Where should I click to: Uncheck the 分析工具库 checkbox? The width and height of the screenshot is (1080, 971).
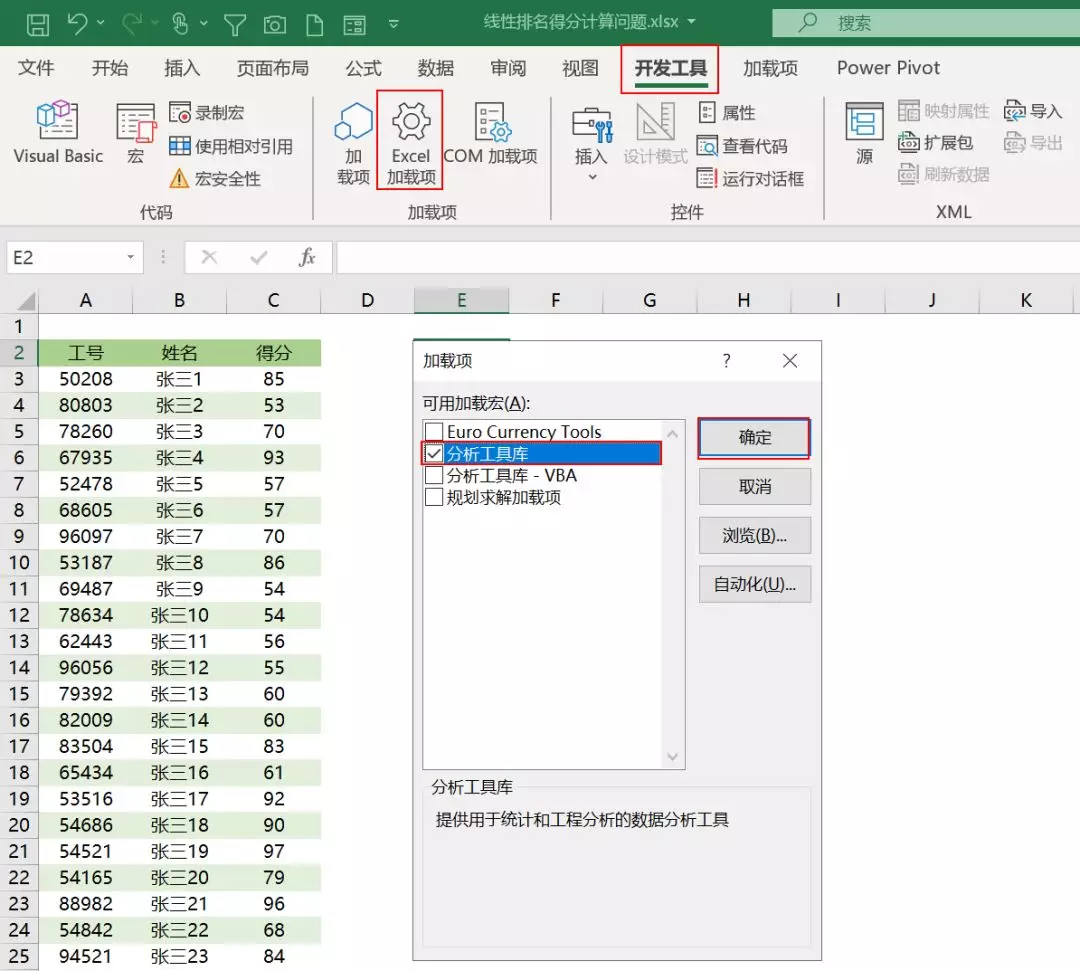point(434,453)
